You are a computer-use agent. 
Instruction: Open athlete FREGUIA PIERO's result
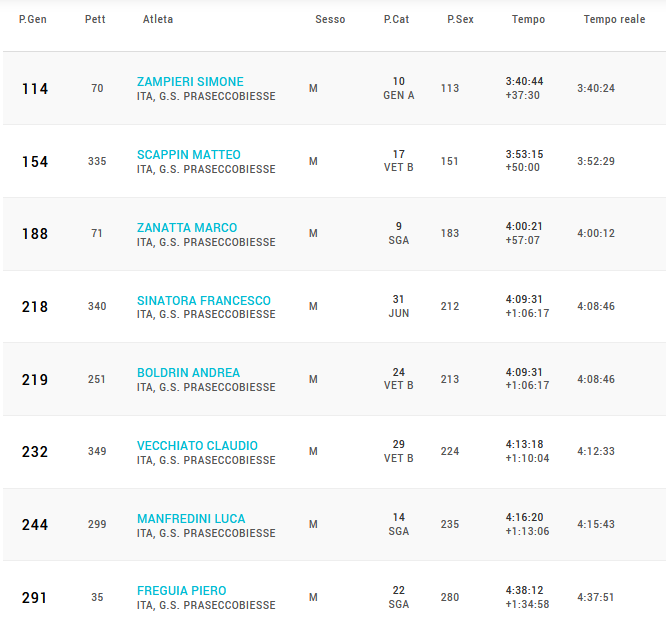(x=181, y=591)
